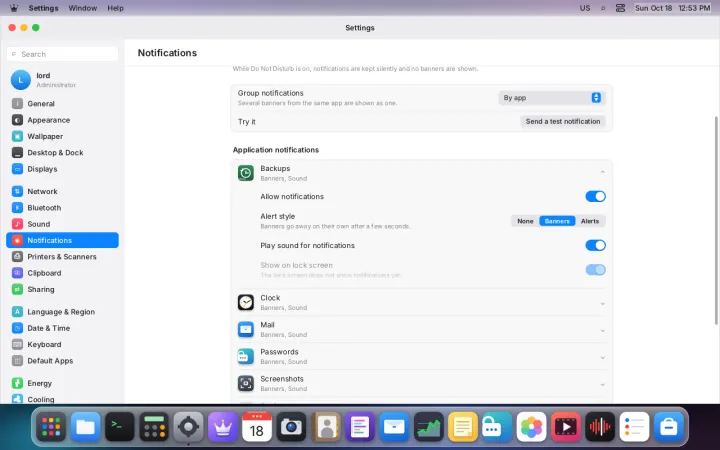Open the Settings menu in menu bar
Viewport: 720px width, 450px height.
click(43, 8)
